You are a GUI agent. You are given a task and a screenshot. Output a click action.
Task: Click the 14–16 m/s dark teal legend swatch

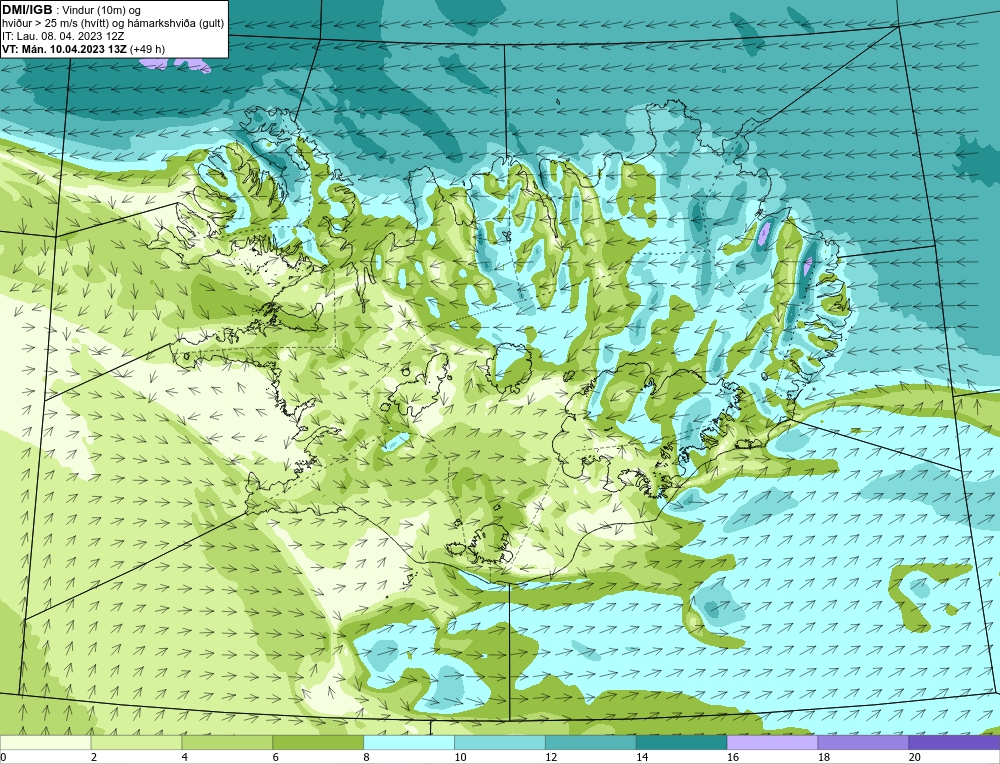point(681,742)
